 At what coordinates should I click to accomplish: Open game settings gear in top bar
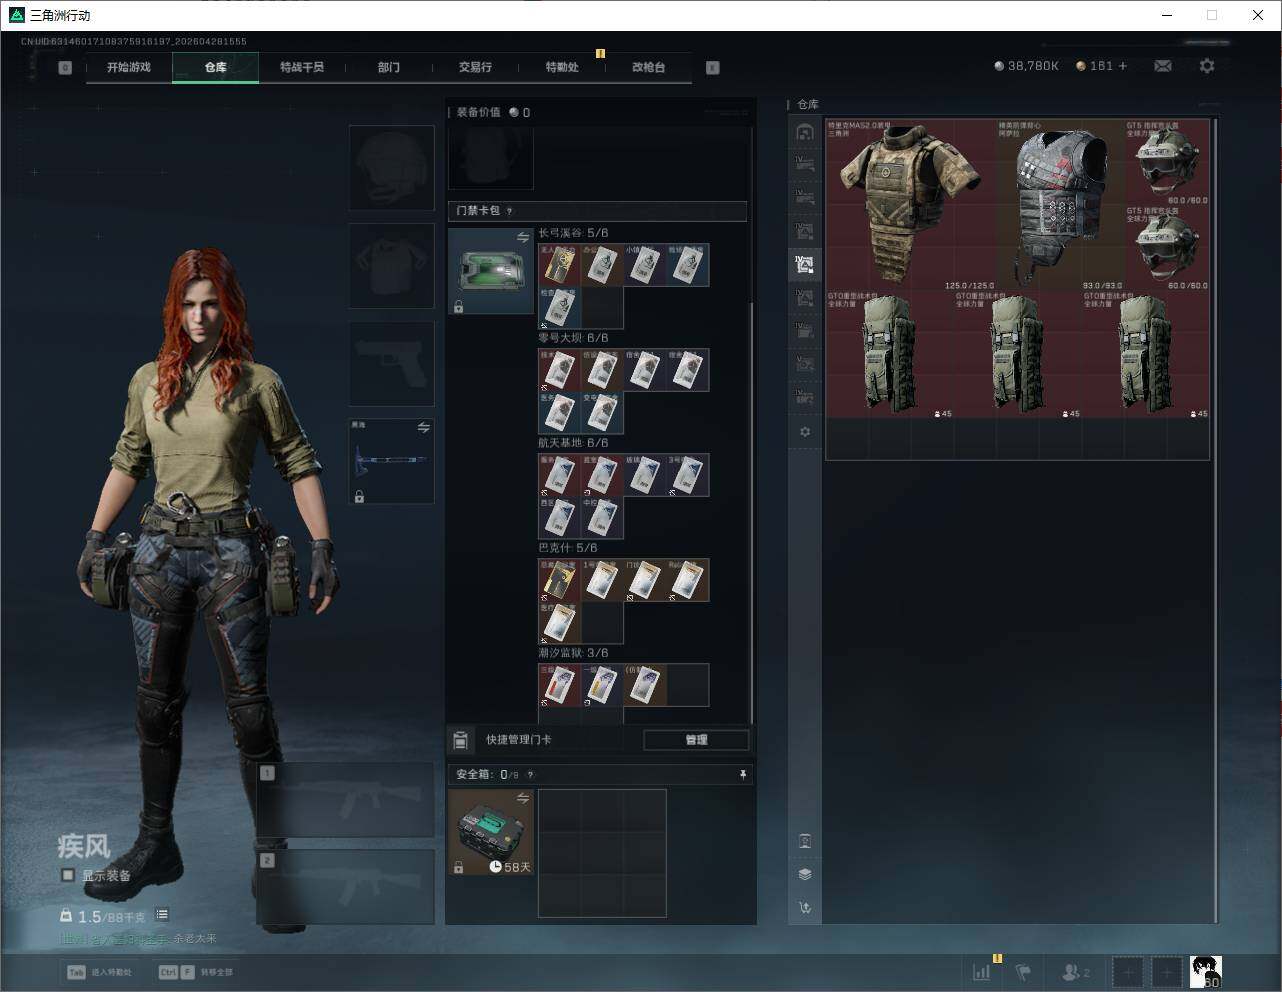click(x=1207, y=66)
